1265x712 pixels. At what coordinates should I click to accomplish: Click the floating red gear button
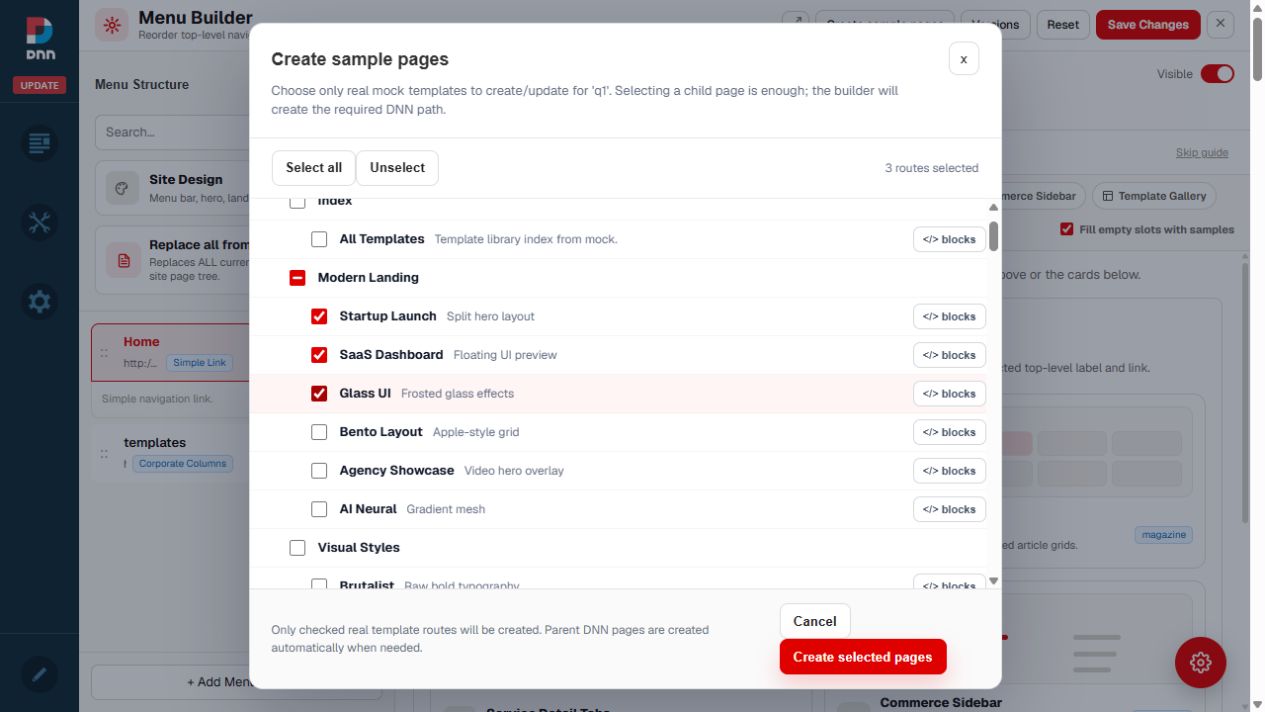1200,662
